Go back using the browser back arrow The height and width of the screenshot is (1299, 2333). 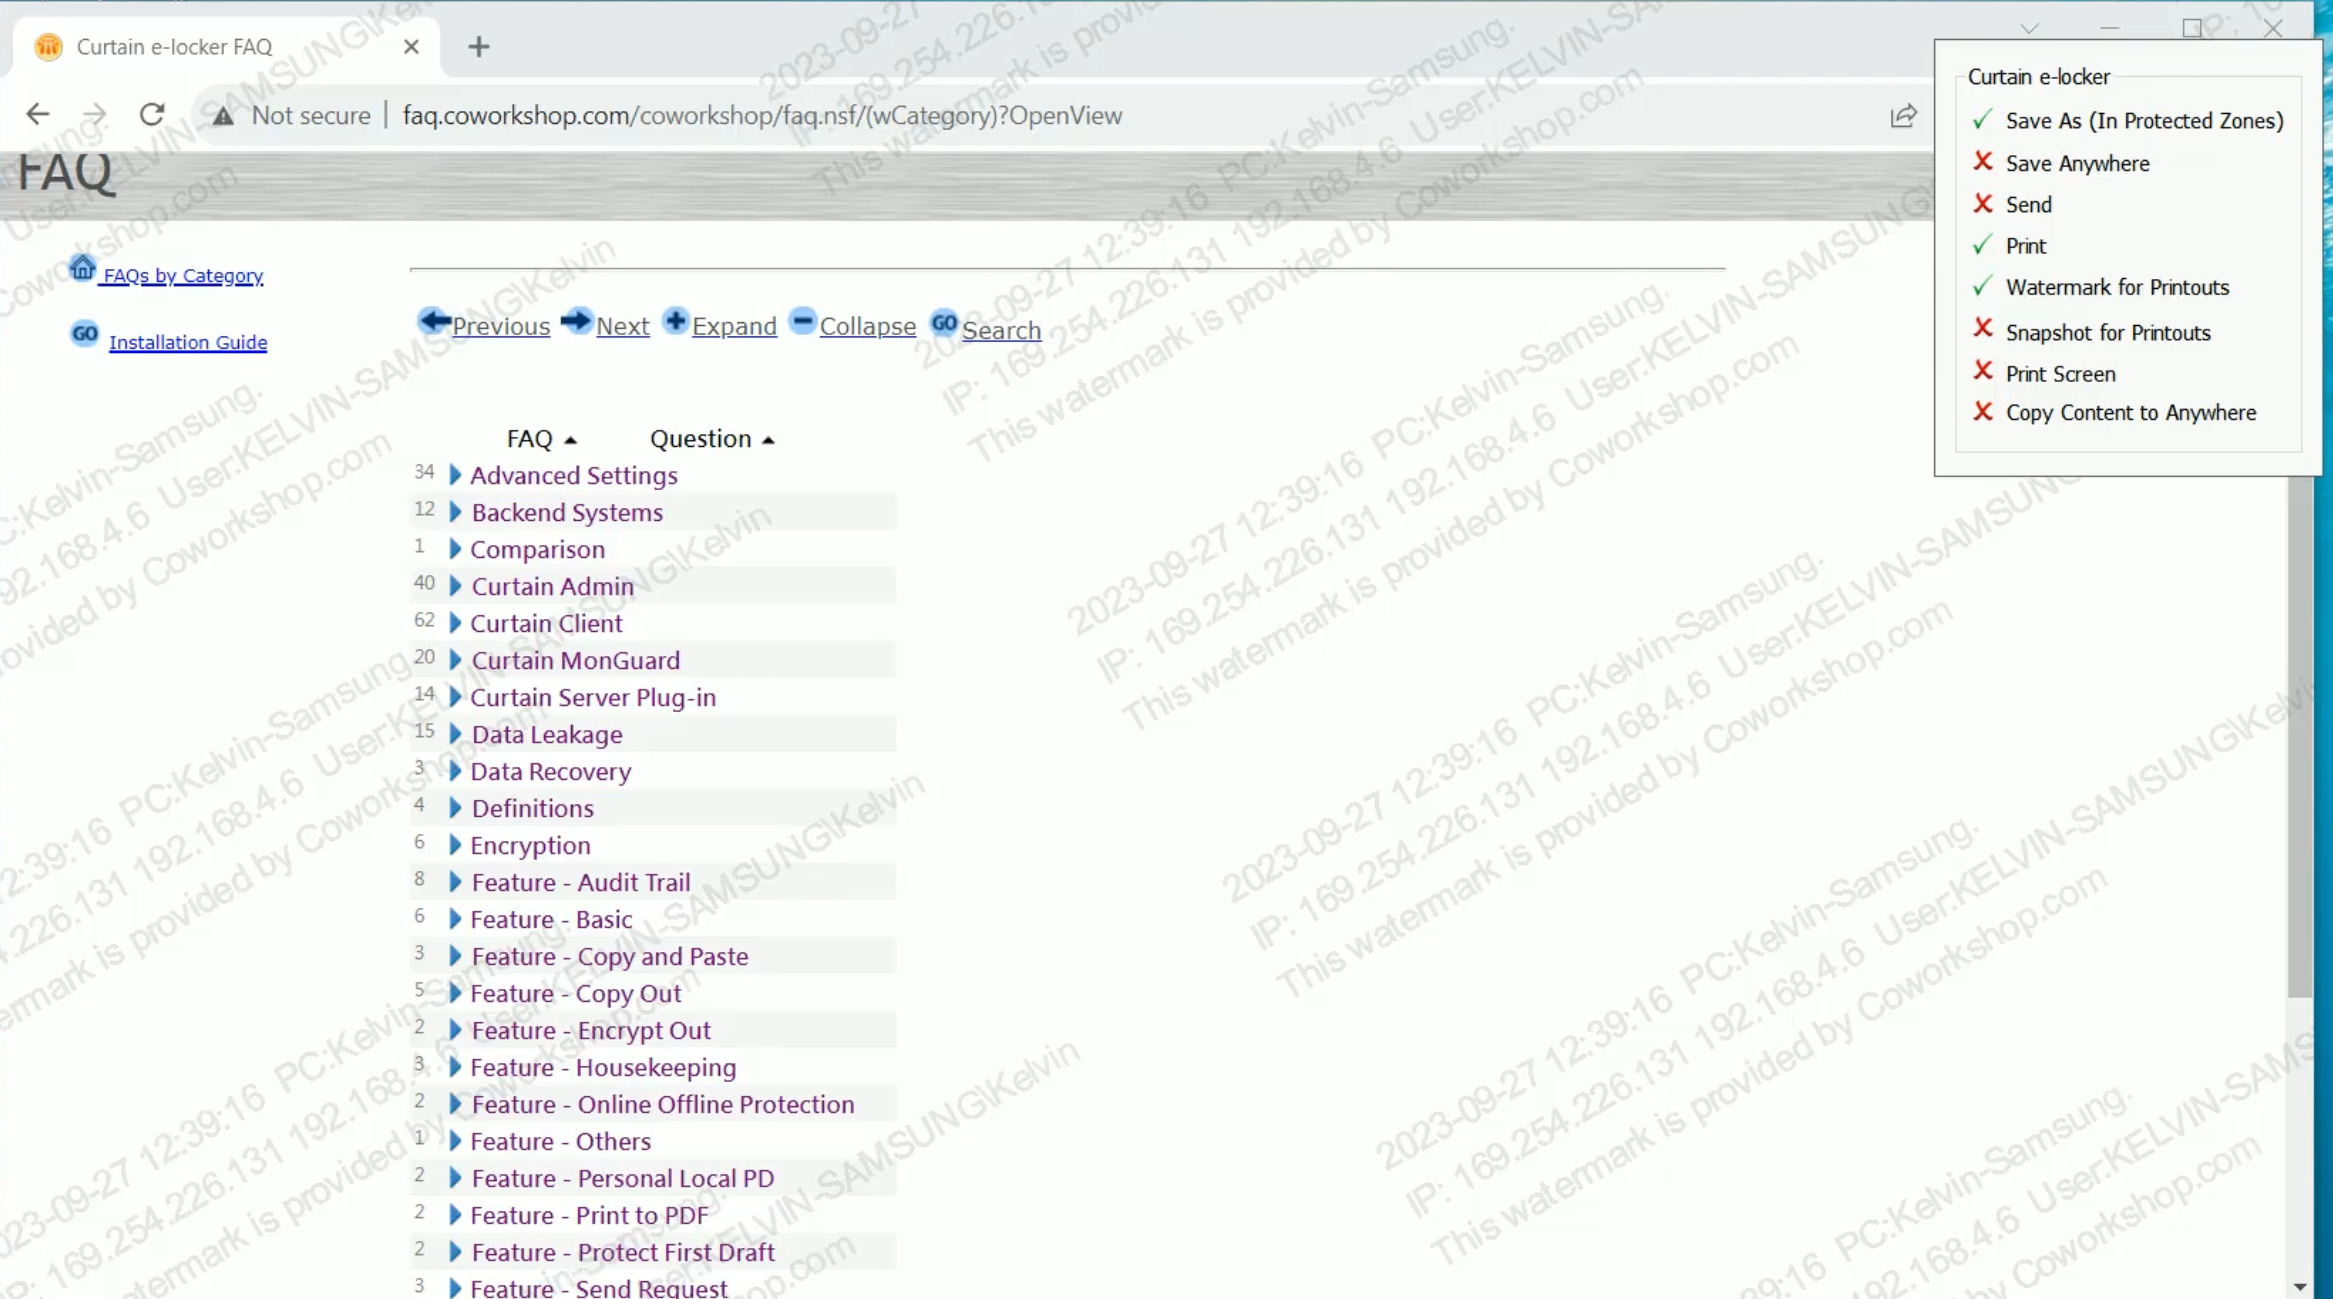pyautogui.click(x=38, y=114)
